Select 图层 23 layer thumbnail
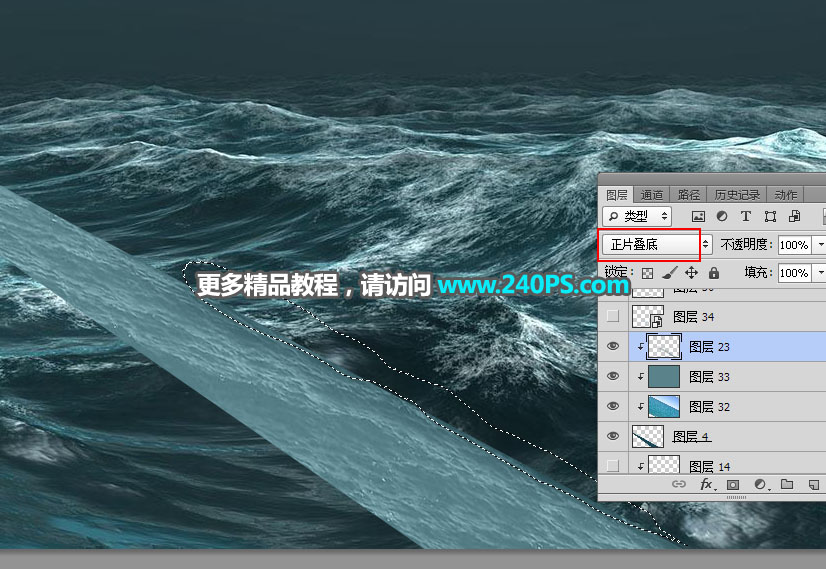The width and height of the screenshot is (826, 569). 664,346
